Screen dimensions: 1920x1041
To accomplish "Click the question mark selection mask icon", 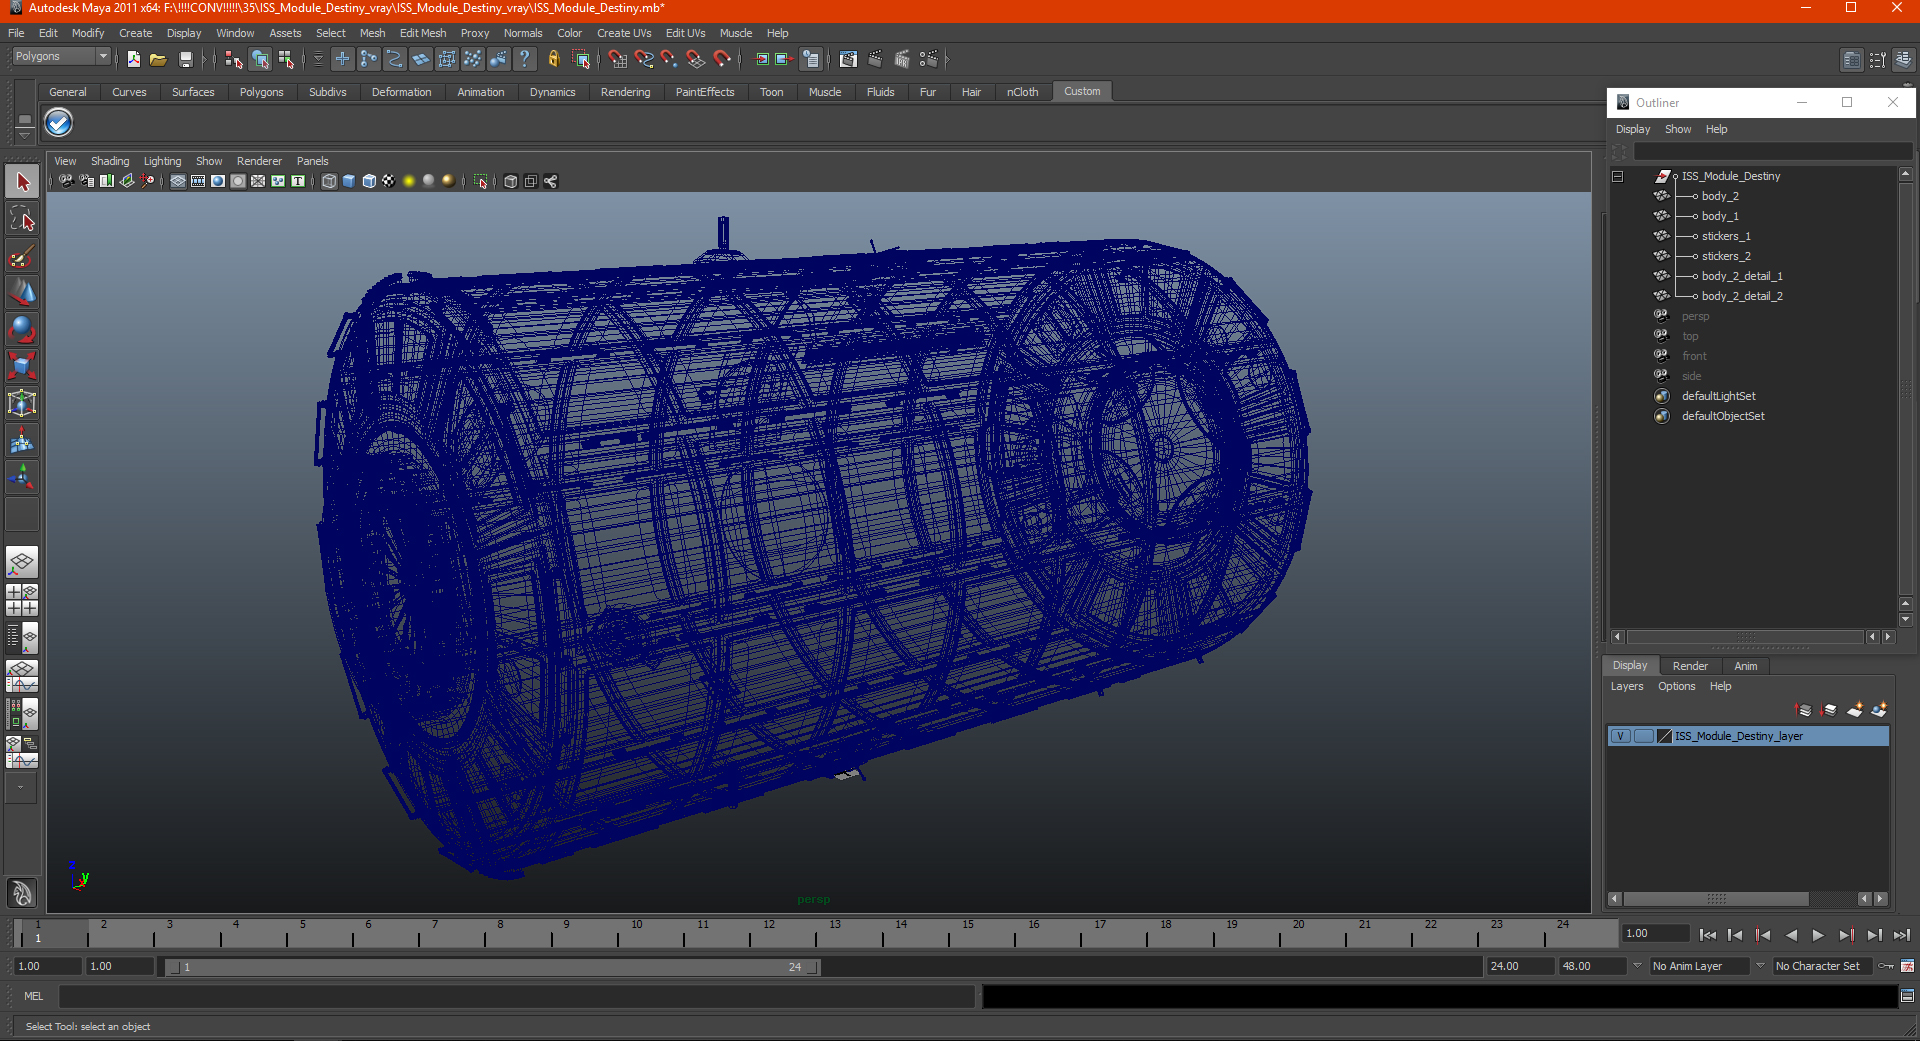I will pyautogui.click(x=525, y=60).
